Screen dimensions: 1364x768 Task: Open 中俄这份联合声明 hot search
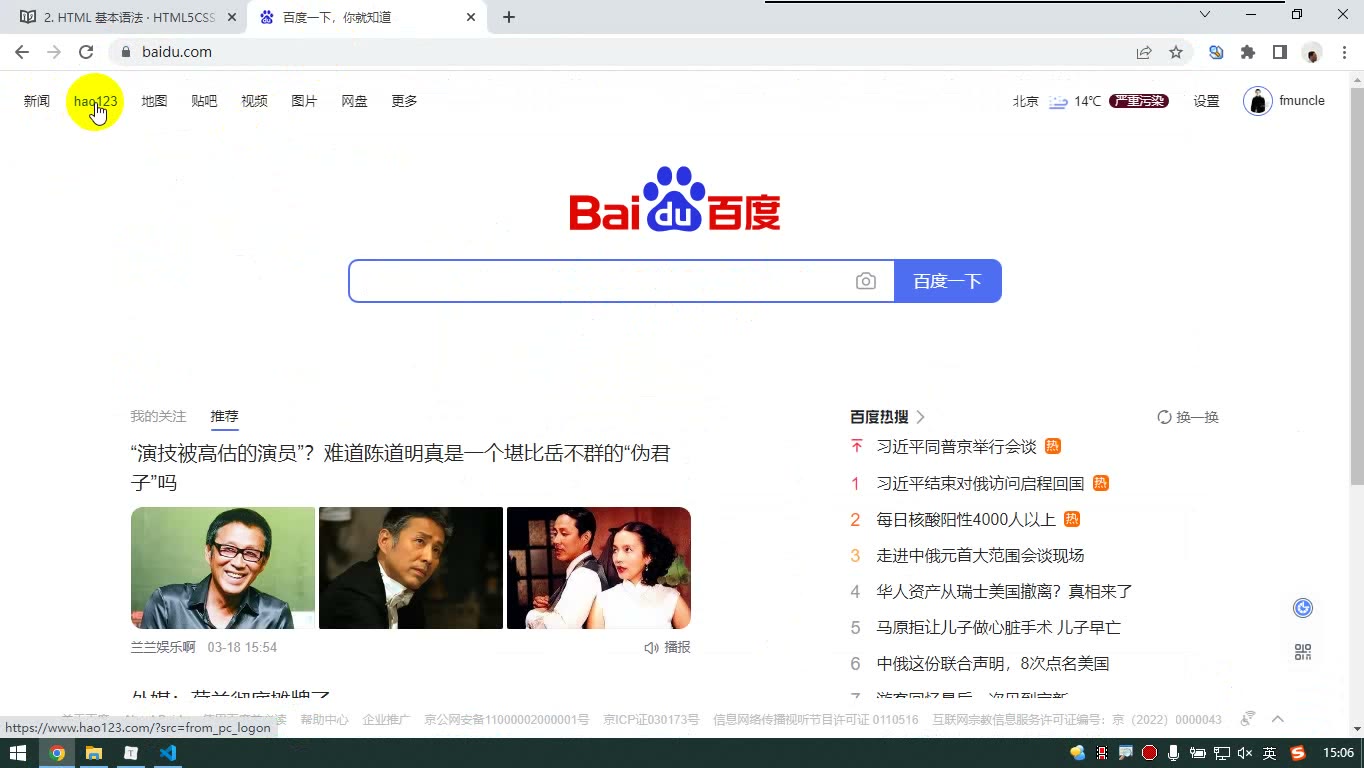[992, 663]
